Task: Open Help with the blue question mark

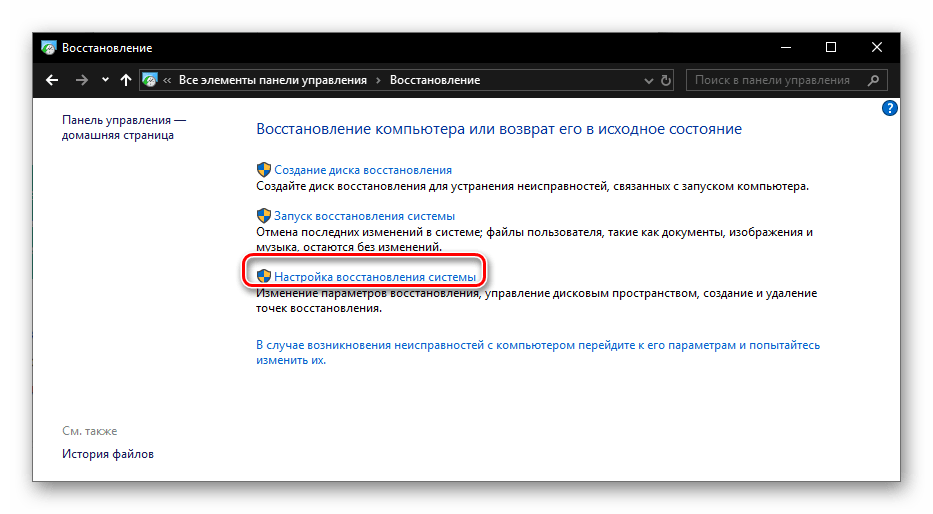Action: (x=889, y=108)
